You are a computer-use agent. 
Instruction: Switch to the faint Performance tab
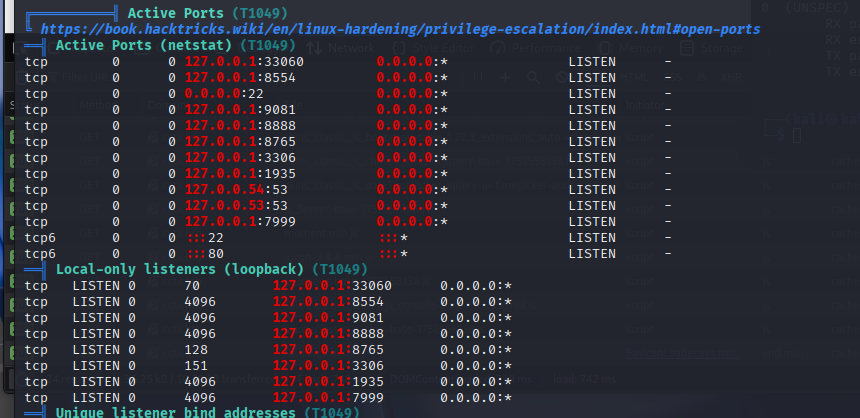pos(543,47)
